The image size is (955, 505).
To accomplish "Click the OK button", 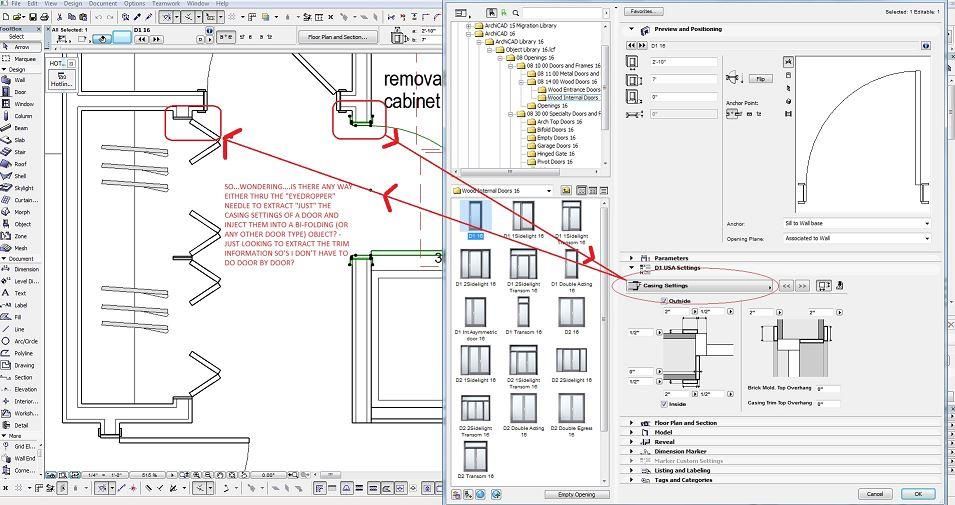I will pyautogui.click(x=918, y=493).
